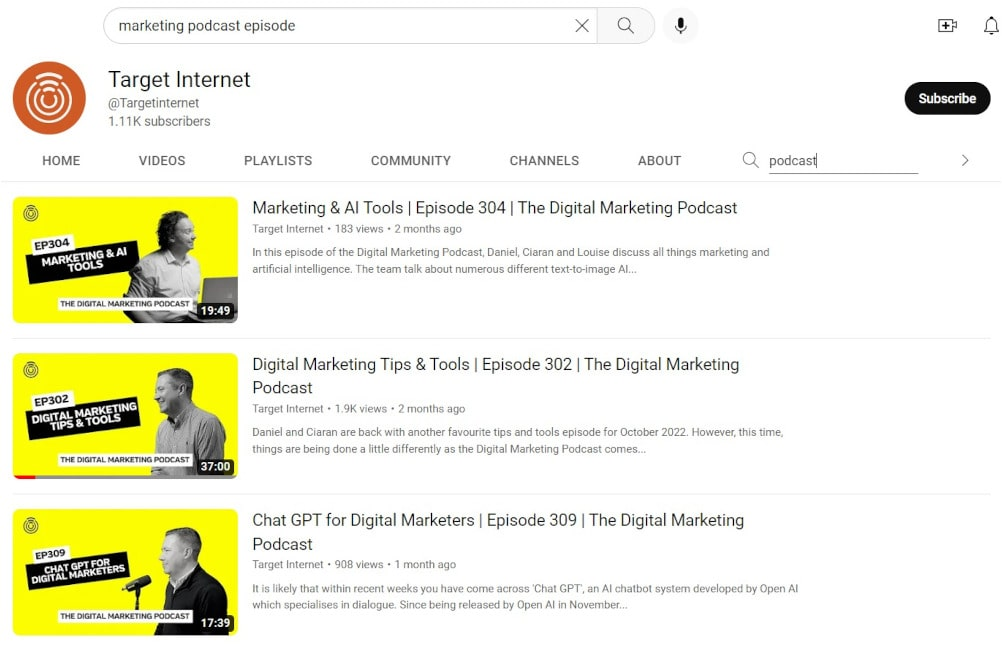Click the 17:39 duration badge

(x=215, y=623)
